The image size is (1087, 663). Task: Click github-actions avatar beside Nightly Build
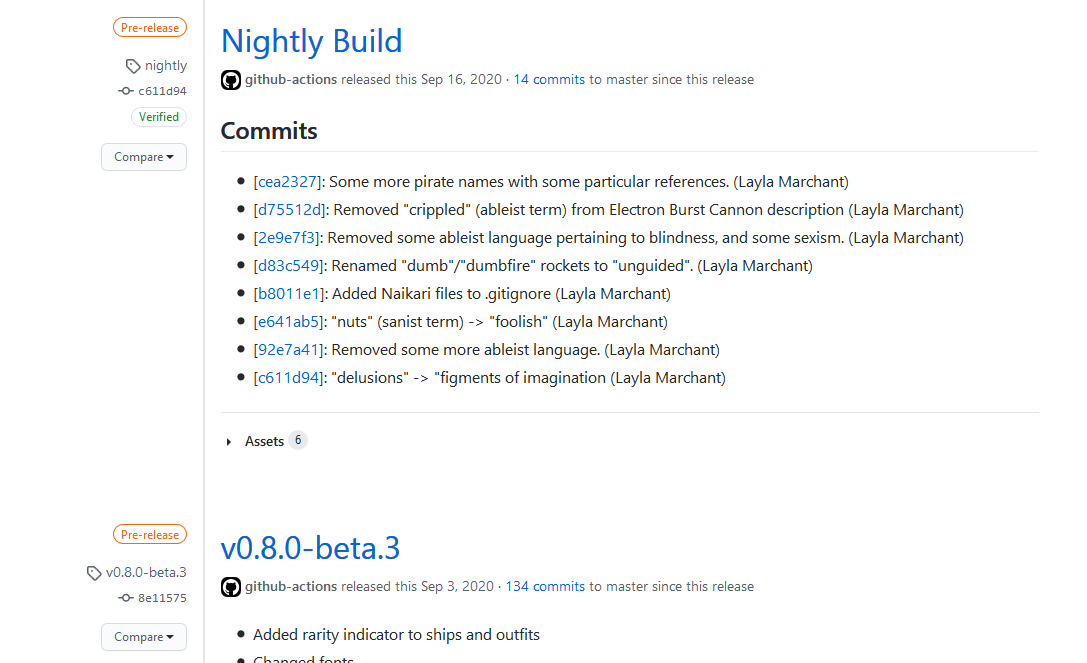[x=231, y=80]
